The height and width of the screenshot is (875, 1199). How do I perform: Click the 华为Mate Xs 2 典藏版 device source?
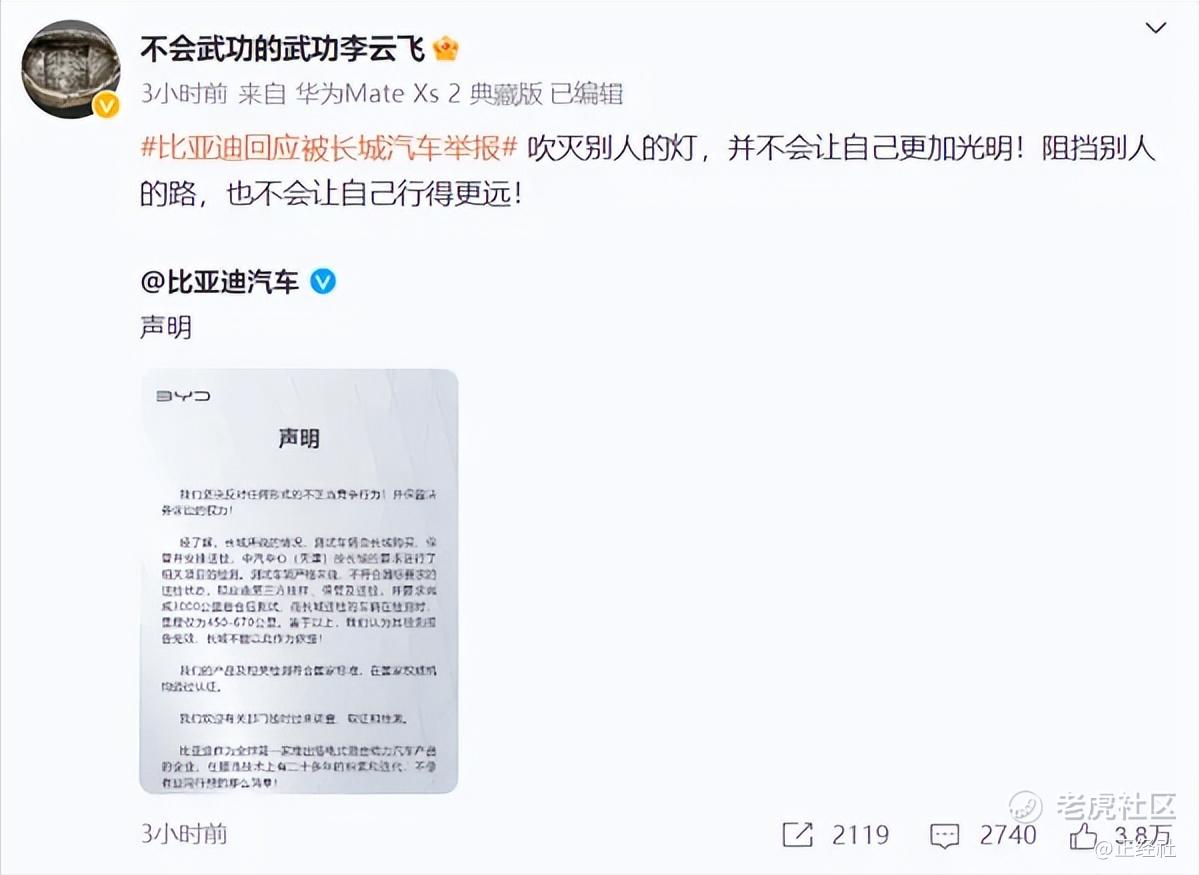[420, 93]
